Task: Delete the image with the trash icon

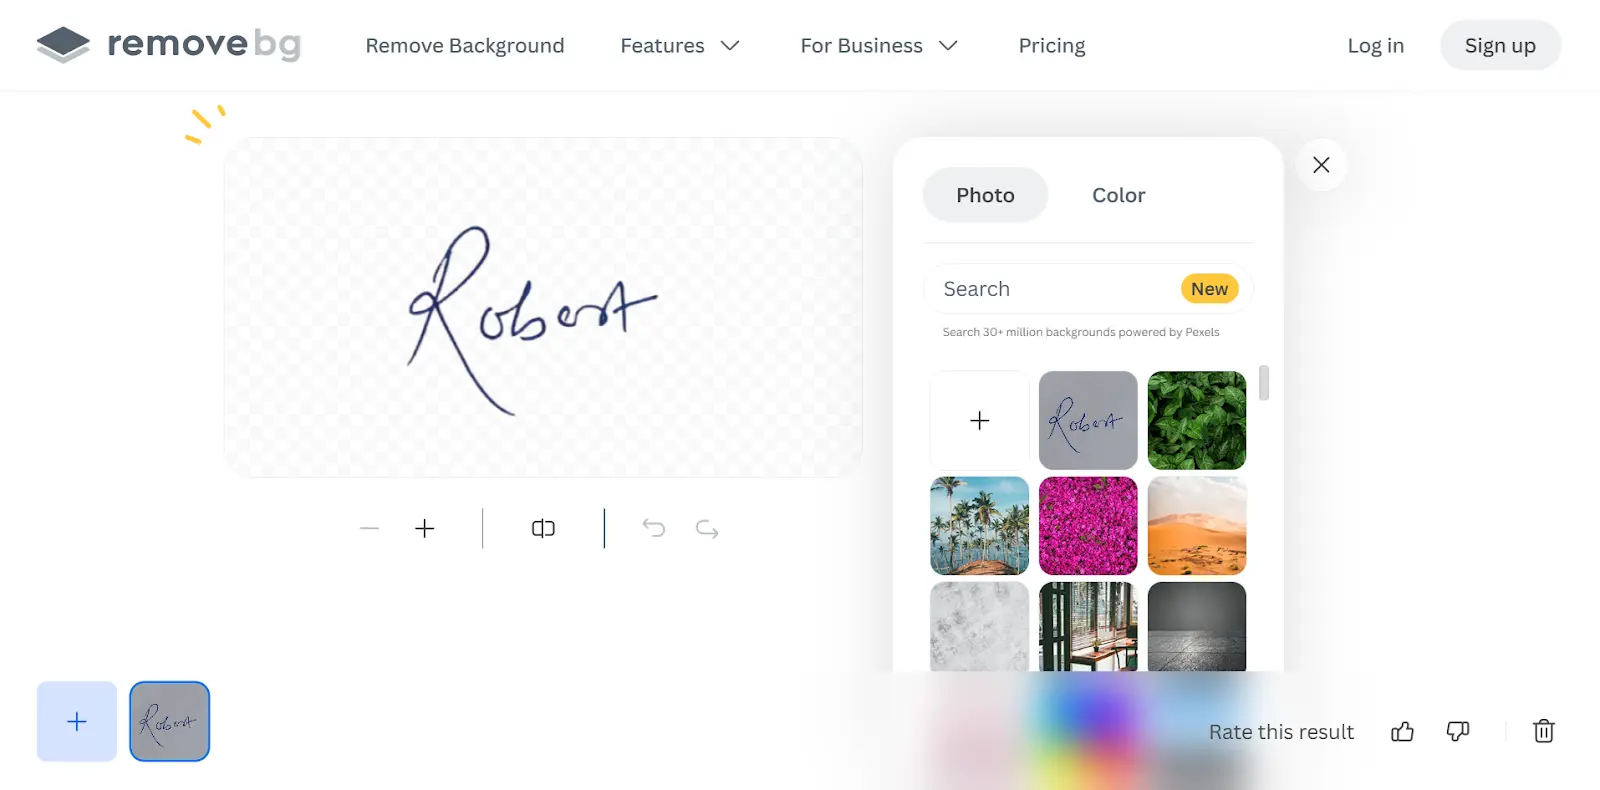Action: (x=1544, y=731)
